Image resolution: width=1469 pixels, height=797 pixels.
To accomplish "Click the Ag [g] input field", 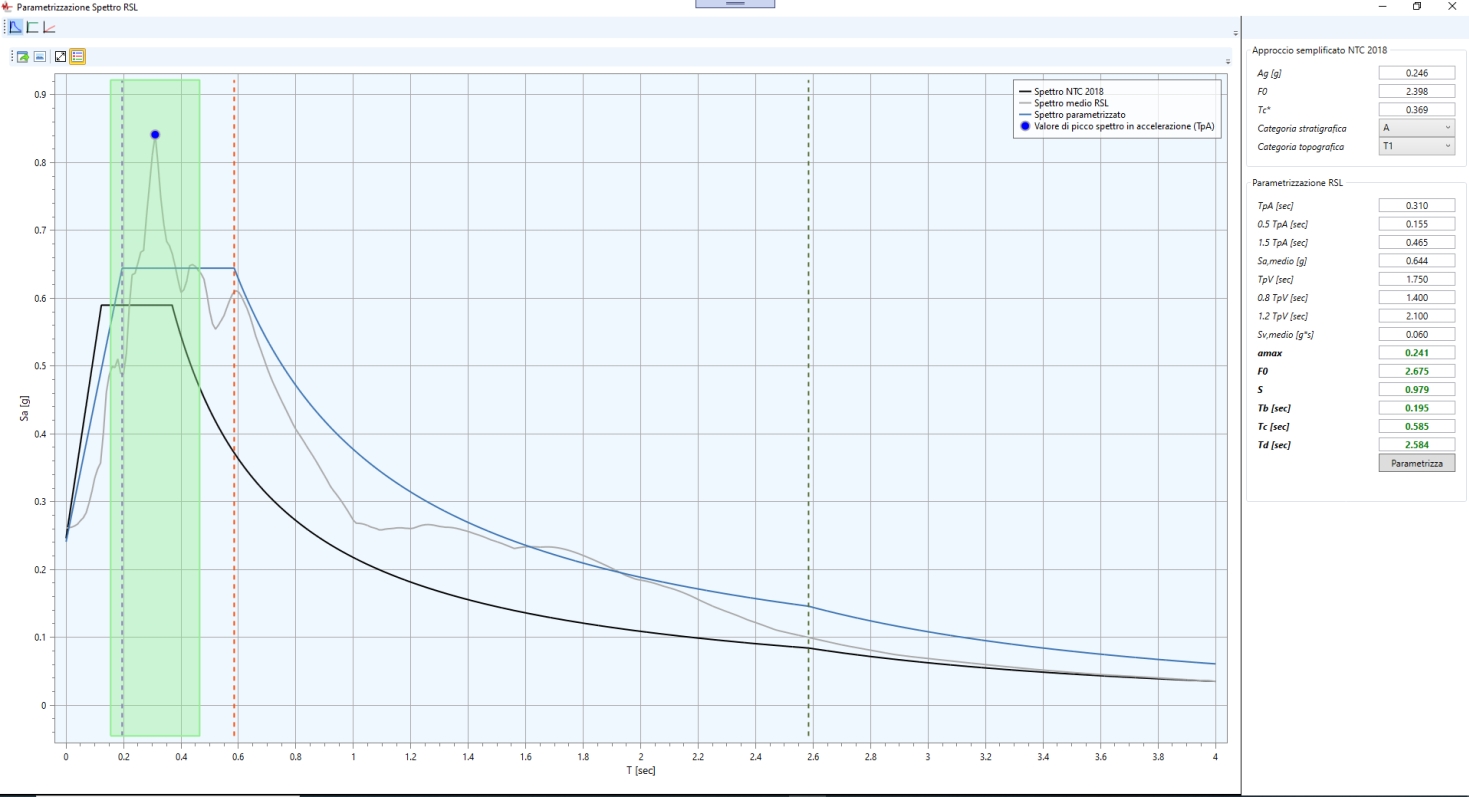I will [1417, 73].
